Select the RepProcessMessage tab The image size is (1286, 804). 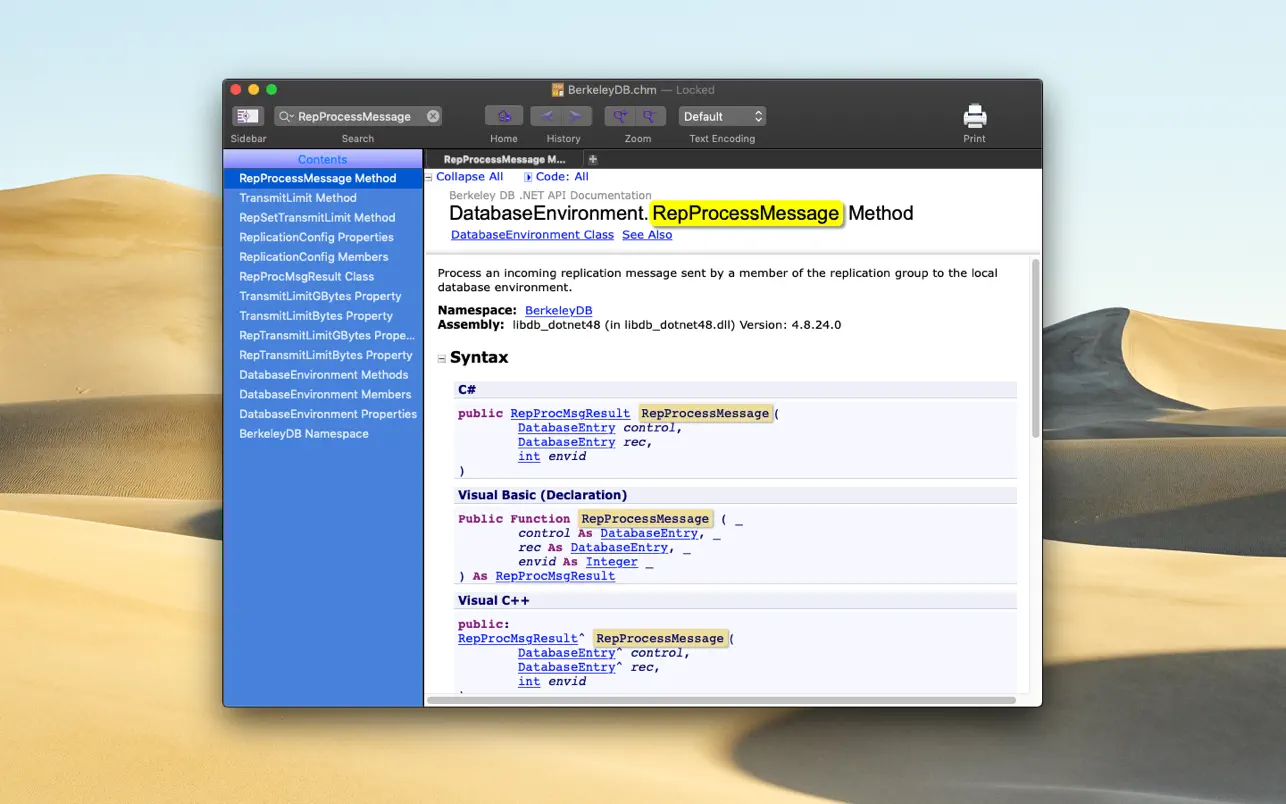504,159
